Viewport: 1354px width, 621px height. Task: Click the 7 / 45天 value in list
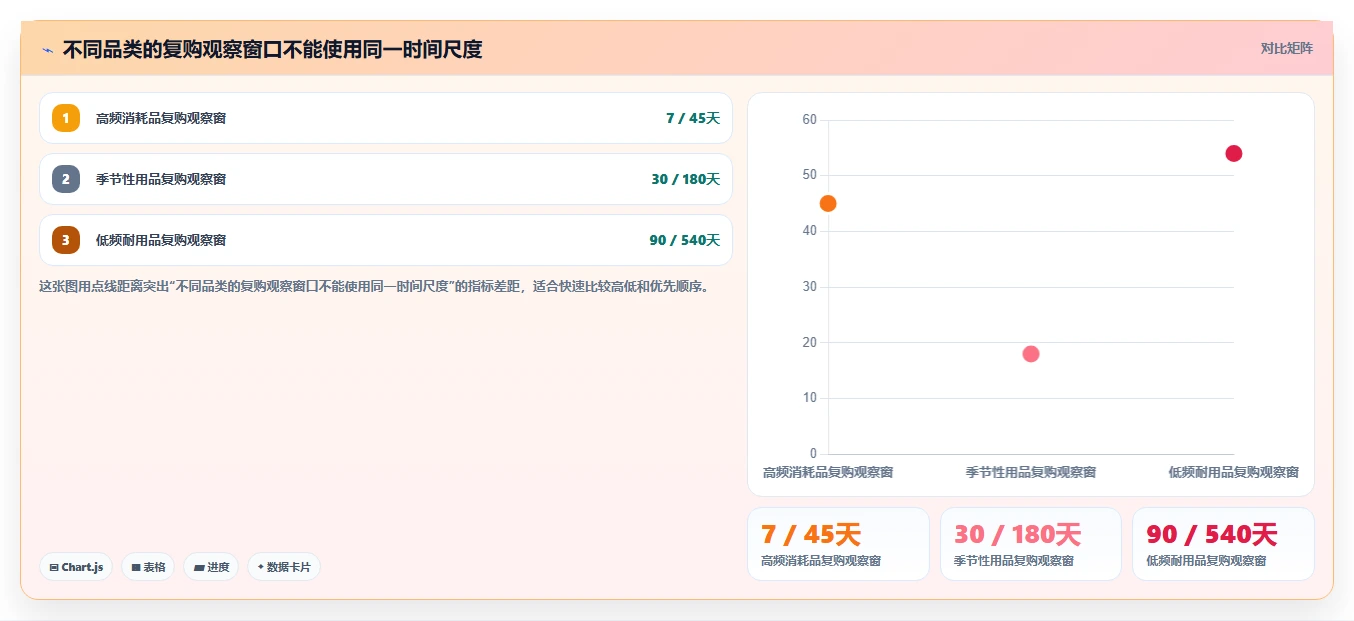point(693,118)
